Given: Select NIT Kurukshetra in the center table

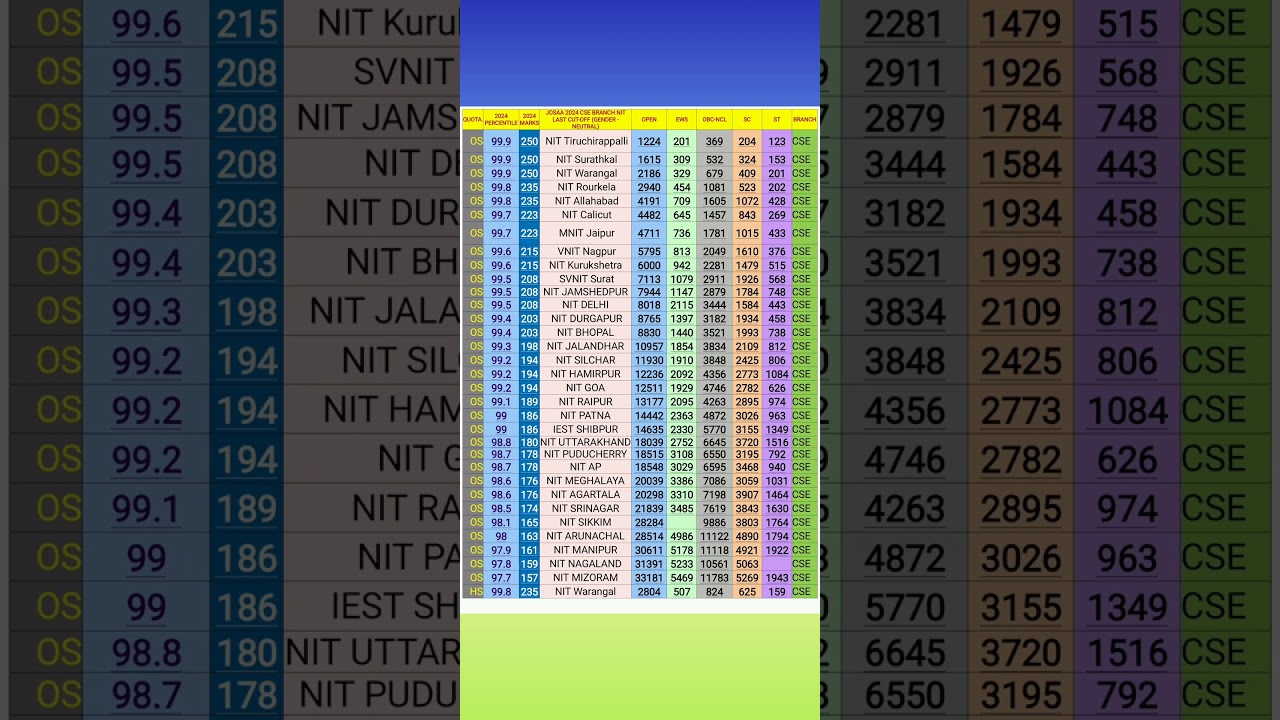Looking at the screenshot, I should click(x=586, y=266).
